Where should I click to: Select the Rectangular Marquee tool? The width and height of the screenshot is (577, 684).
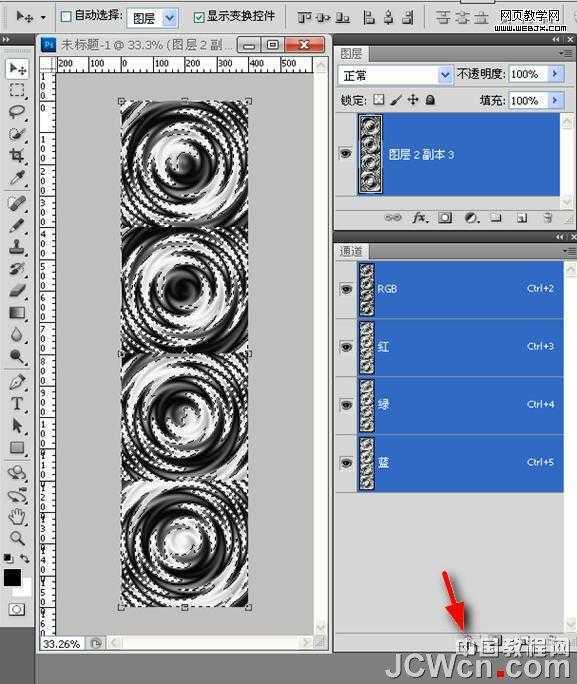click(17, 90)
